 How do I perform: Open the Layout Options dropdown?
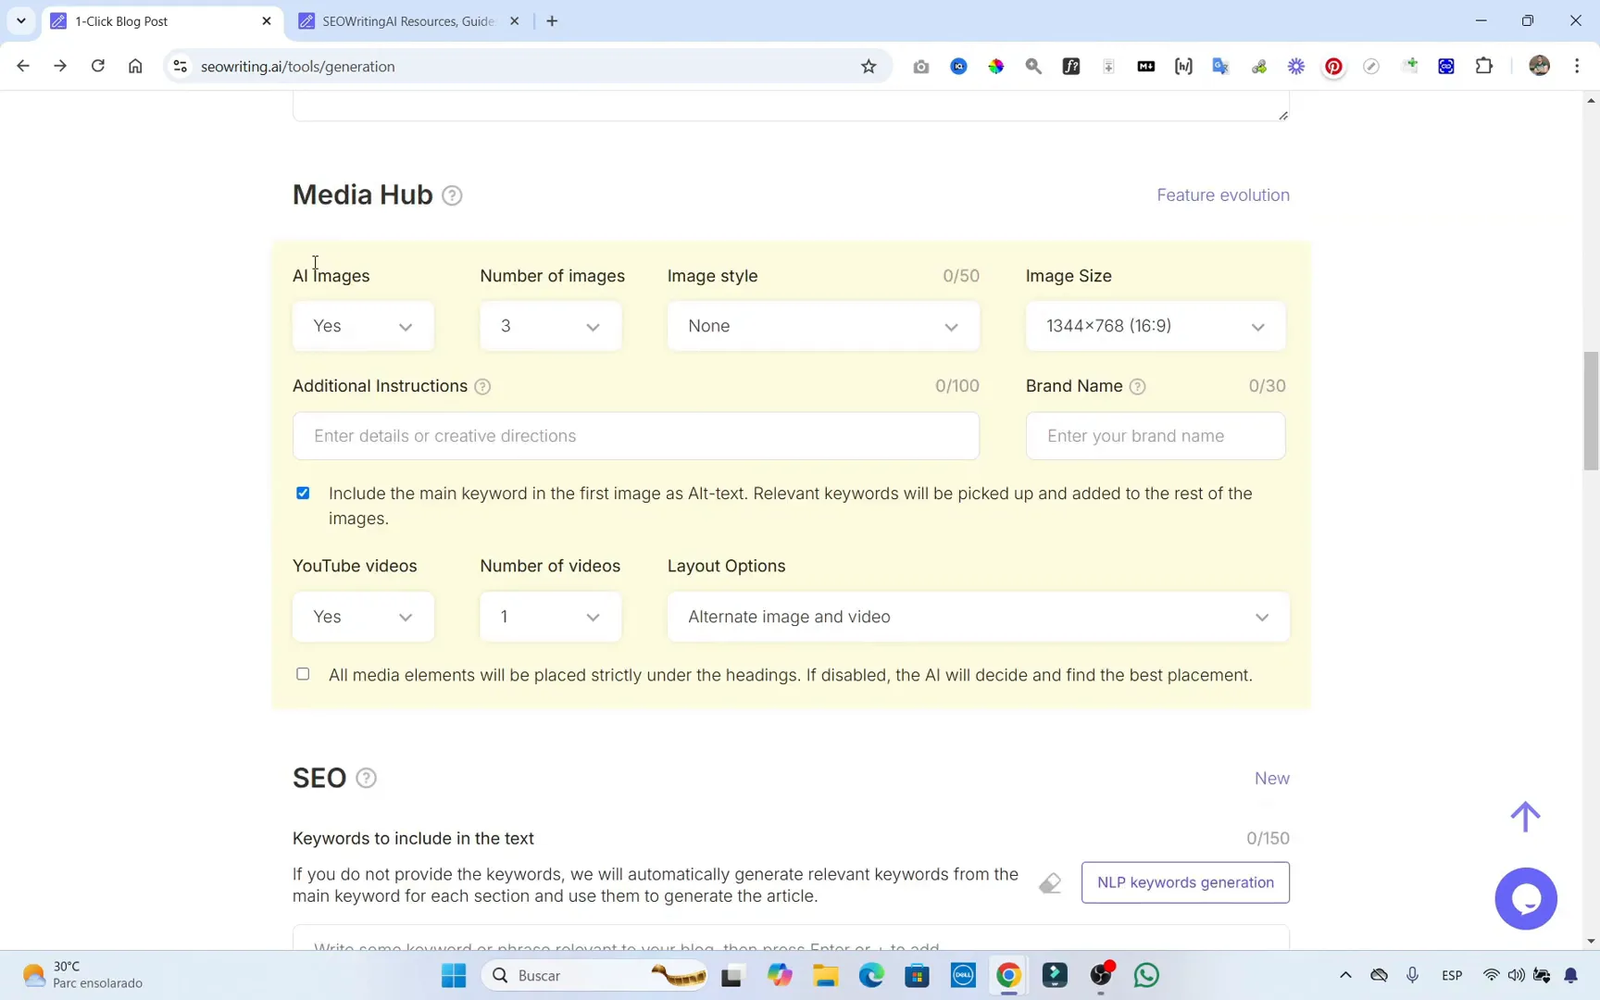pos(978,617)
